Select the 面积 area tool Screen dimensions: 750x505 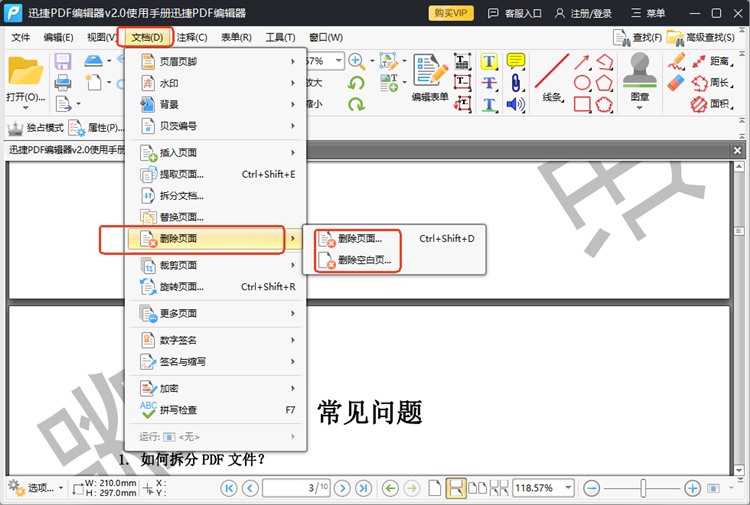pyautogui.click(x=712, y=104)
